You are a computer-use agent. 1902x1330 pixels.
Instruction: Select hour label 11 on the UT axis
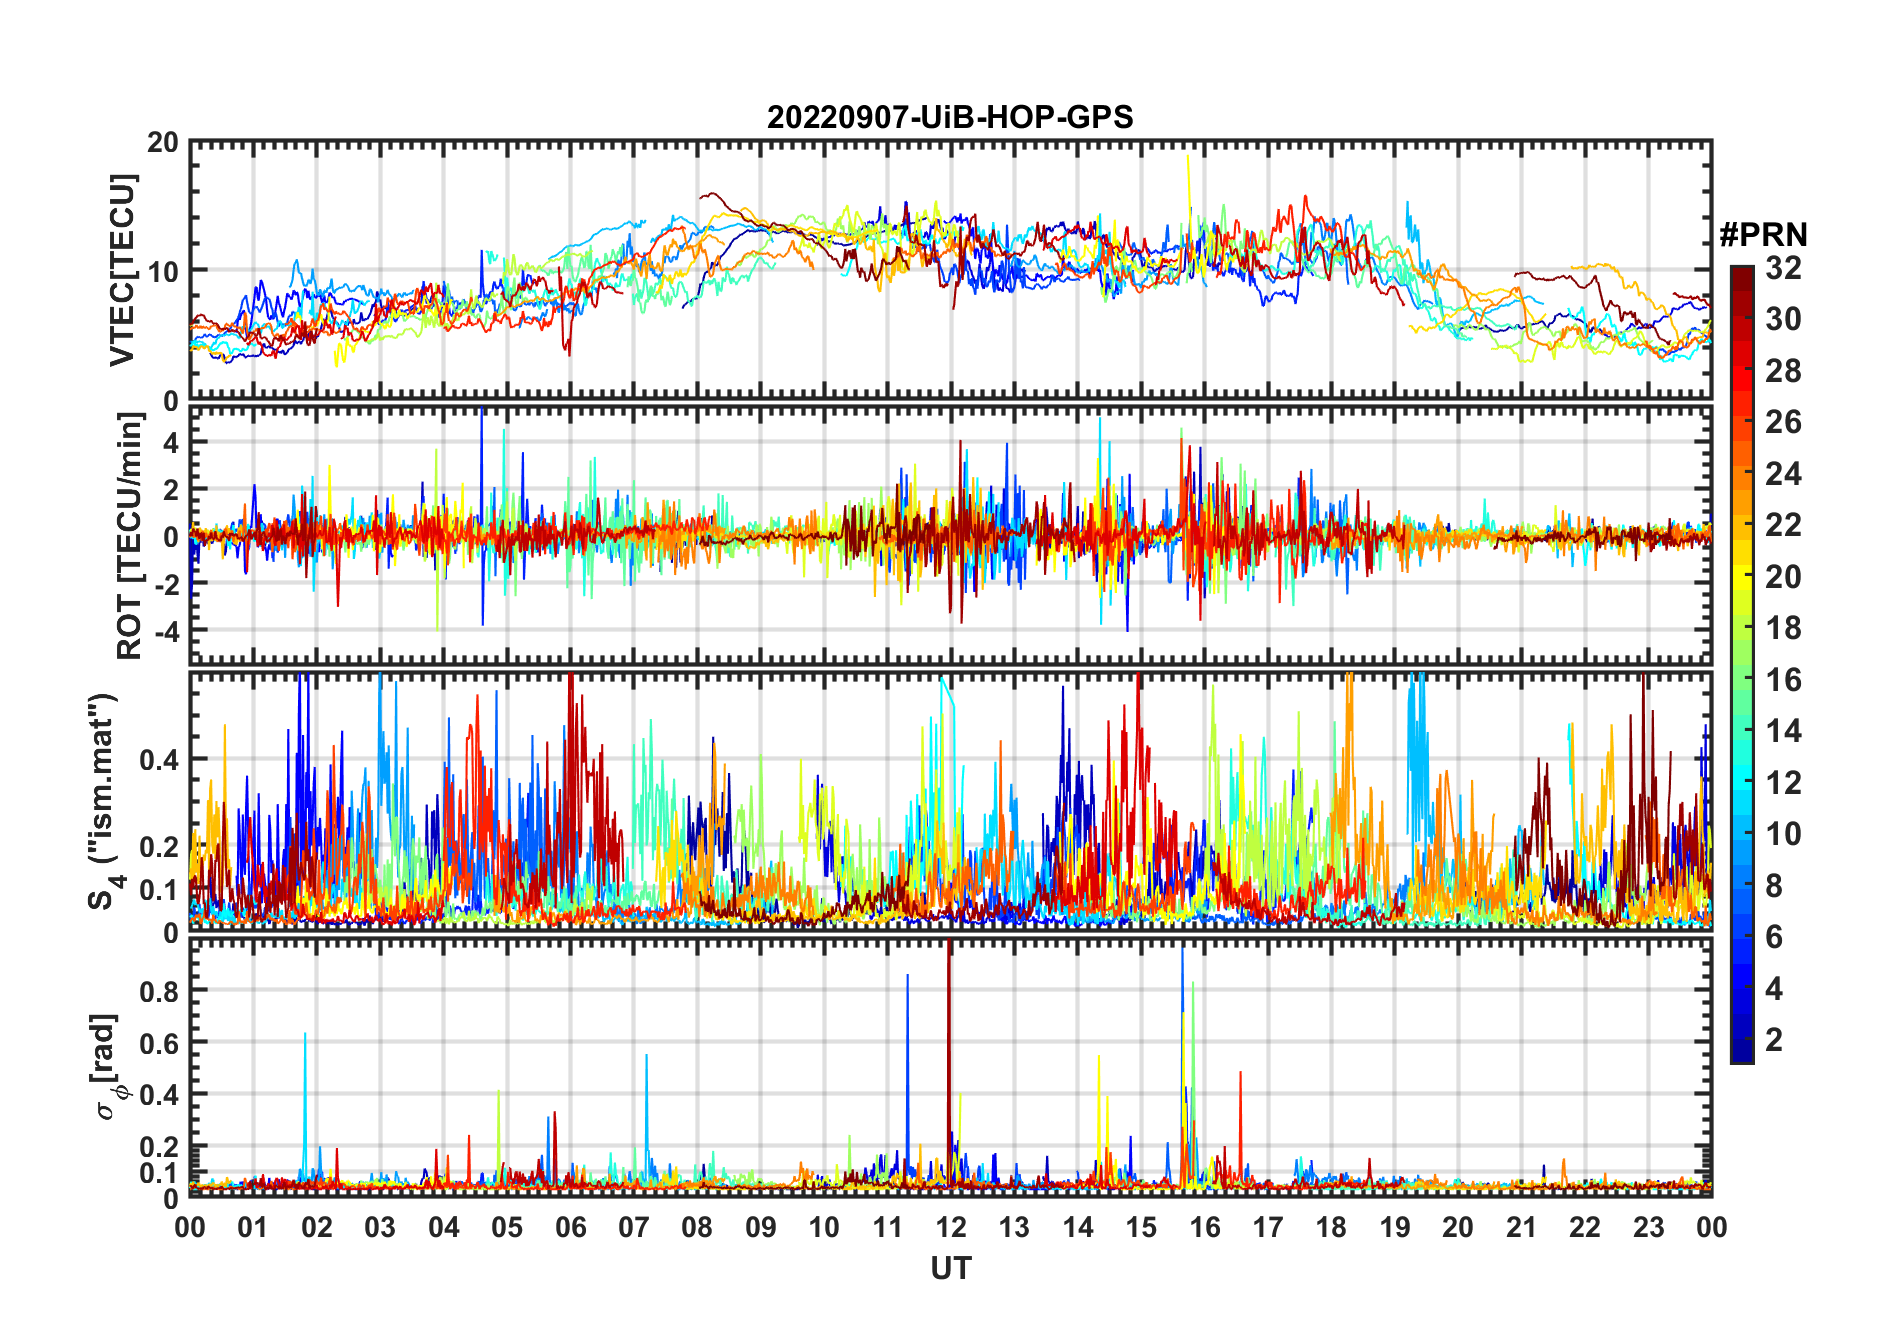coord(888,1227)
